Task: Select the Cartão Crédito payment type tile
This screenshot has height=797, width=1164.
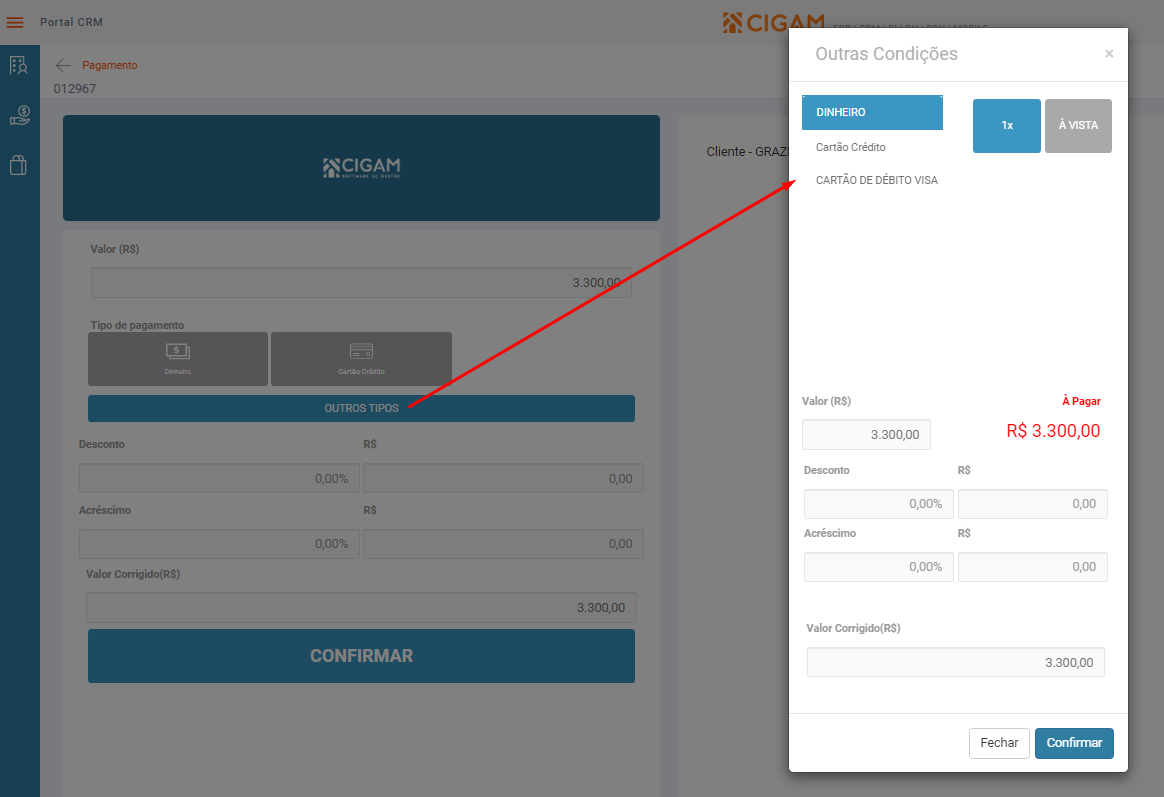Action: coord(362,359)
